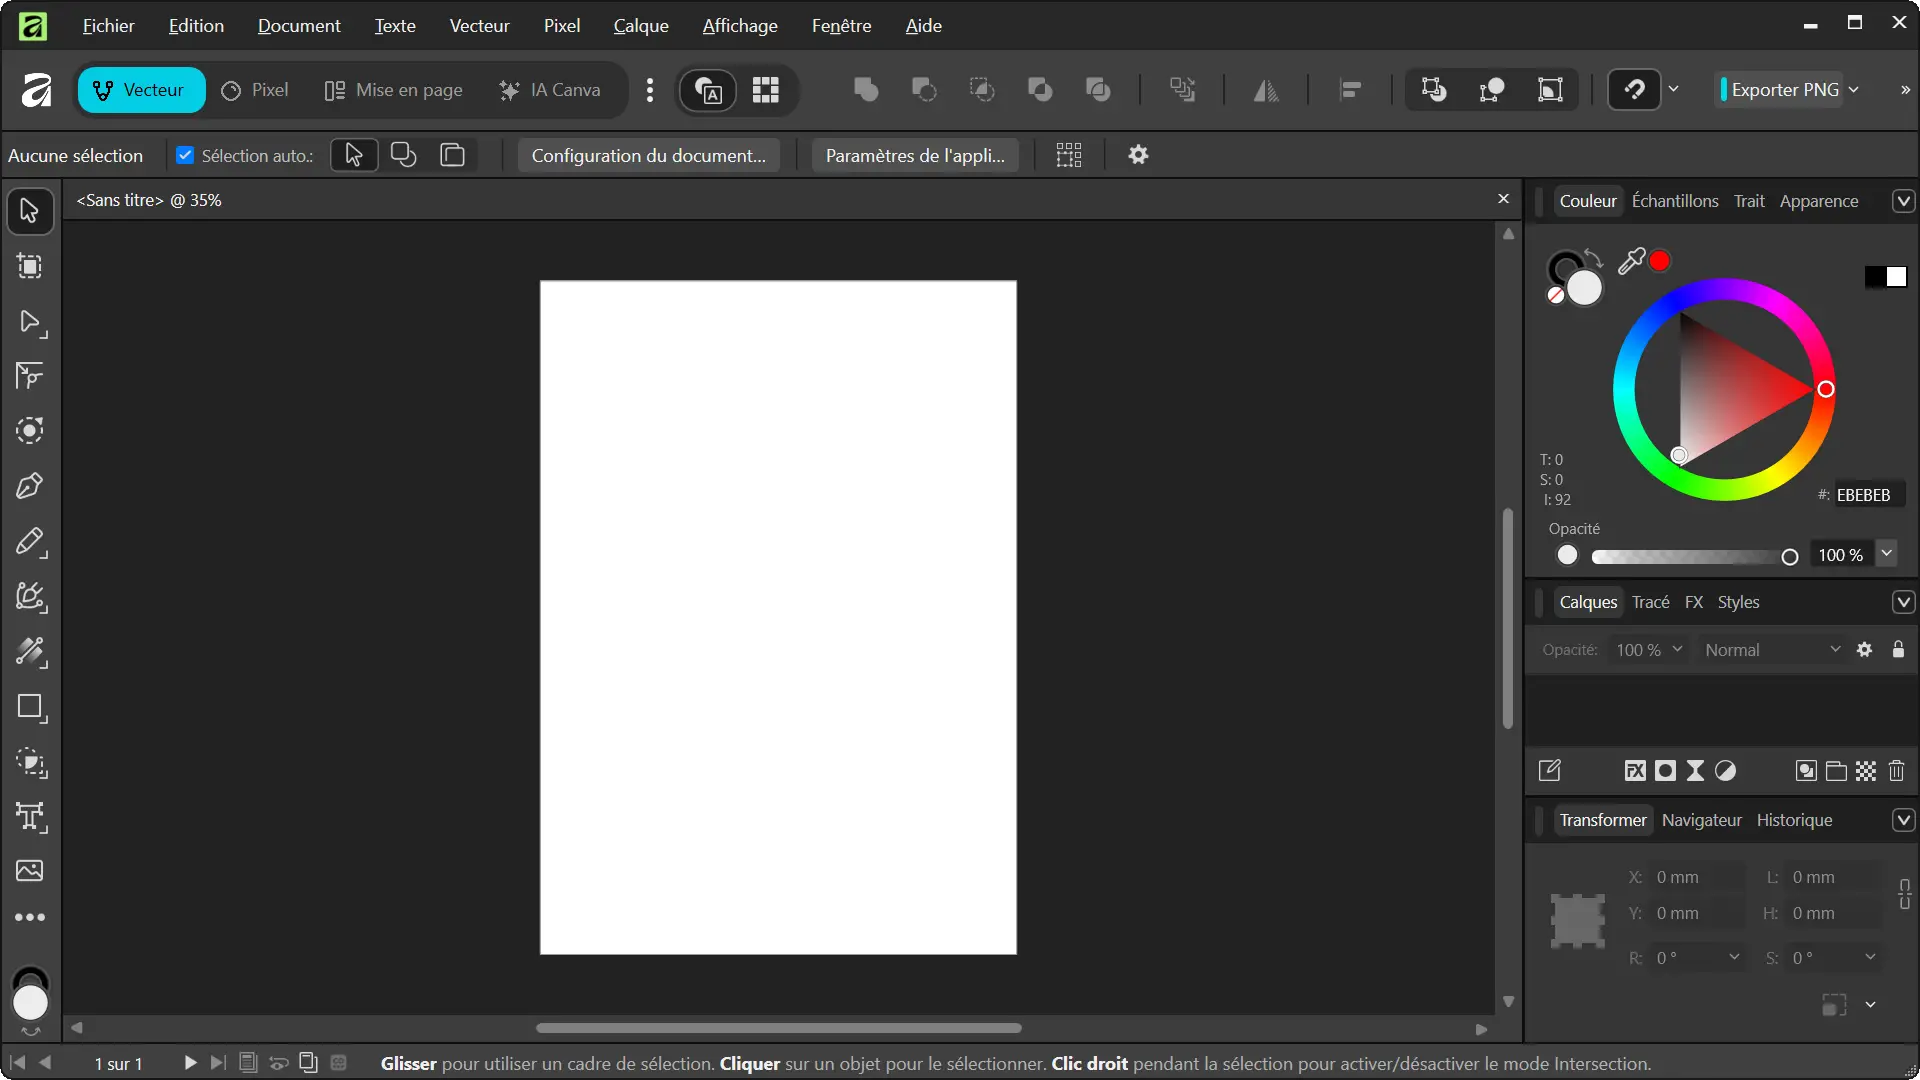This screenshot has width=1920, height=1080.
Task: Click Paramètres de l'appli button
Action: click(915, 155)
